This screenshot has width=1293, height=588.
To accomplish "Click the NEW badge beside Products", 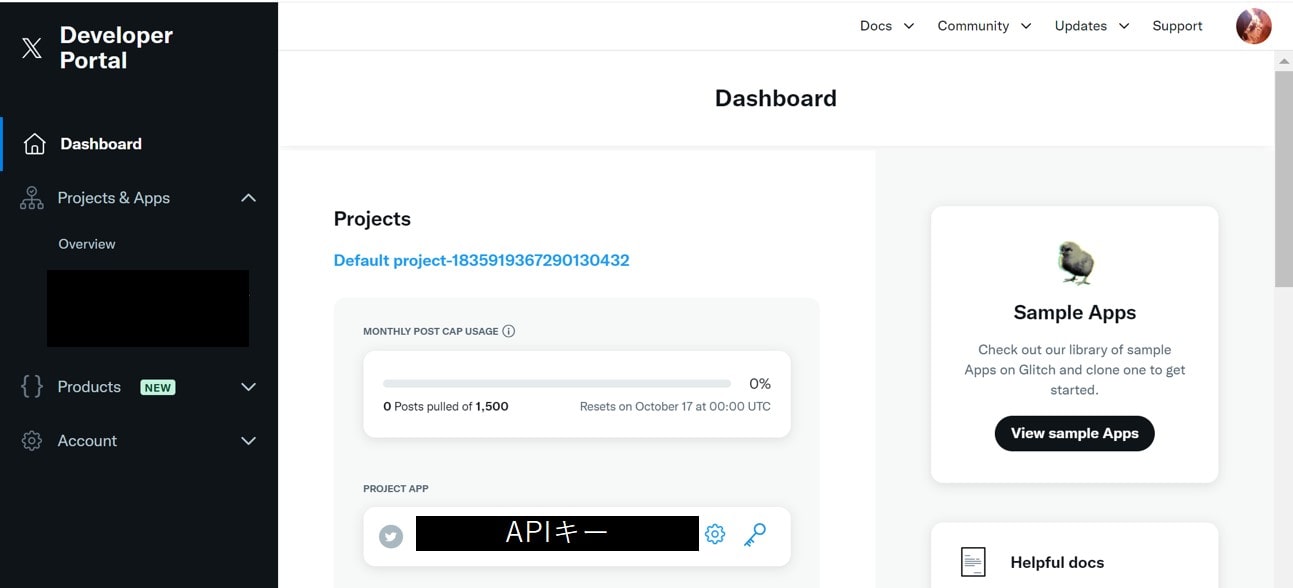I will (x=158, y=387).
